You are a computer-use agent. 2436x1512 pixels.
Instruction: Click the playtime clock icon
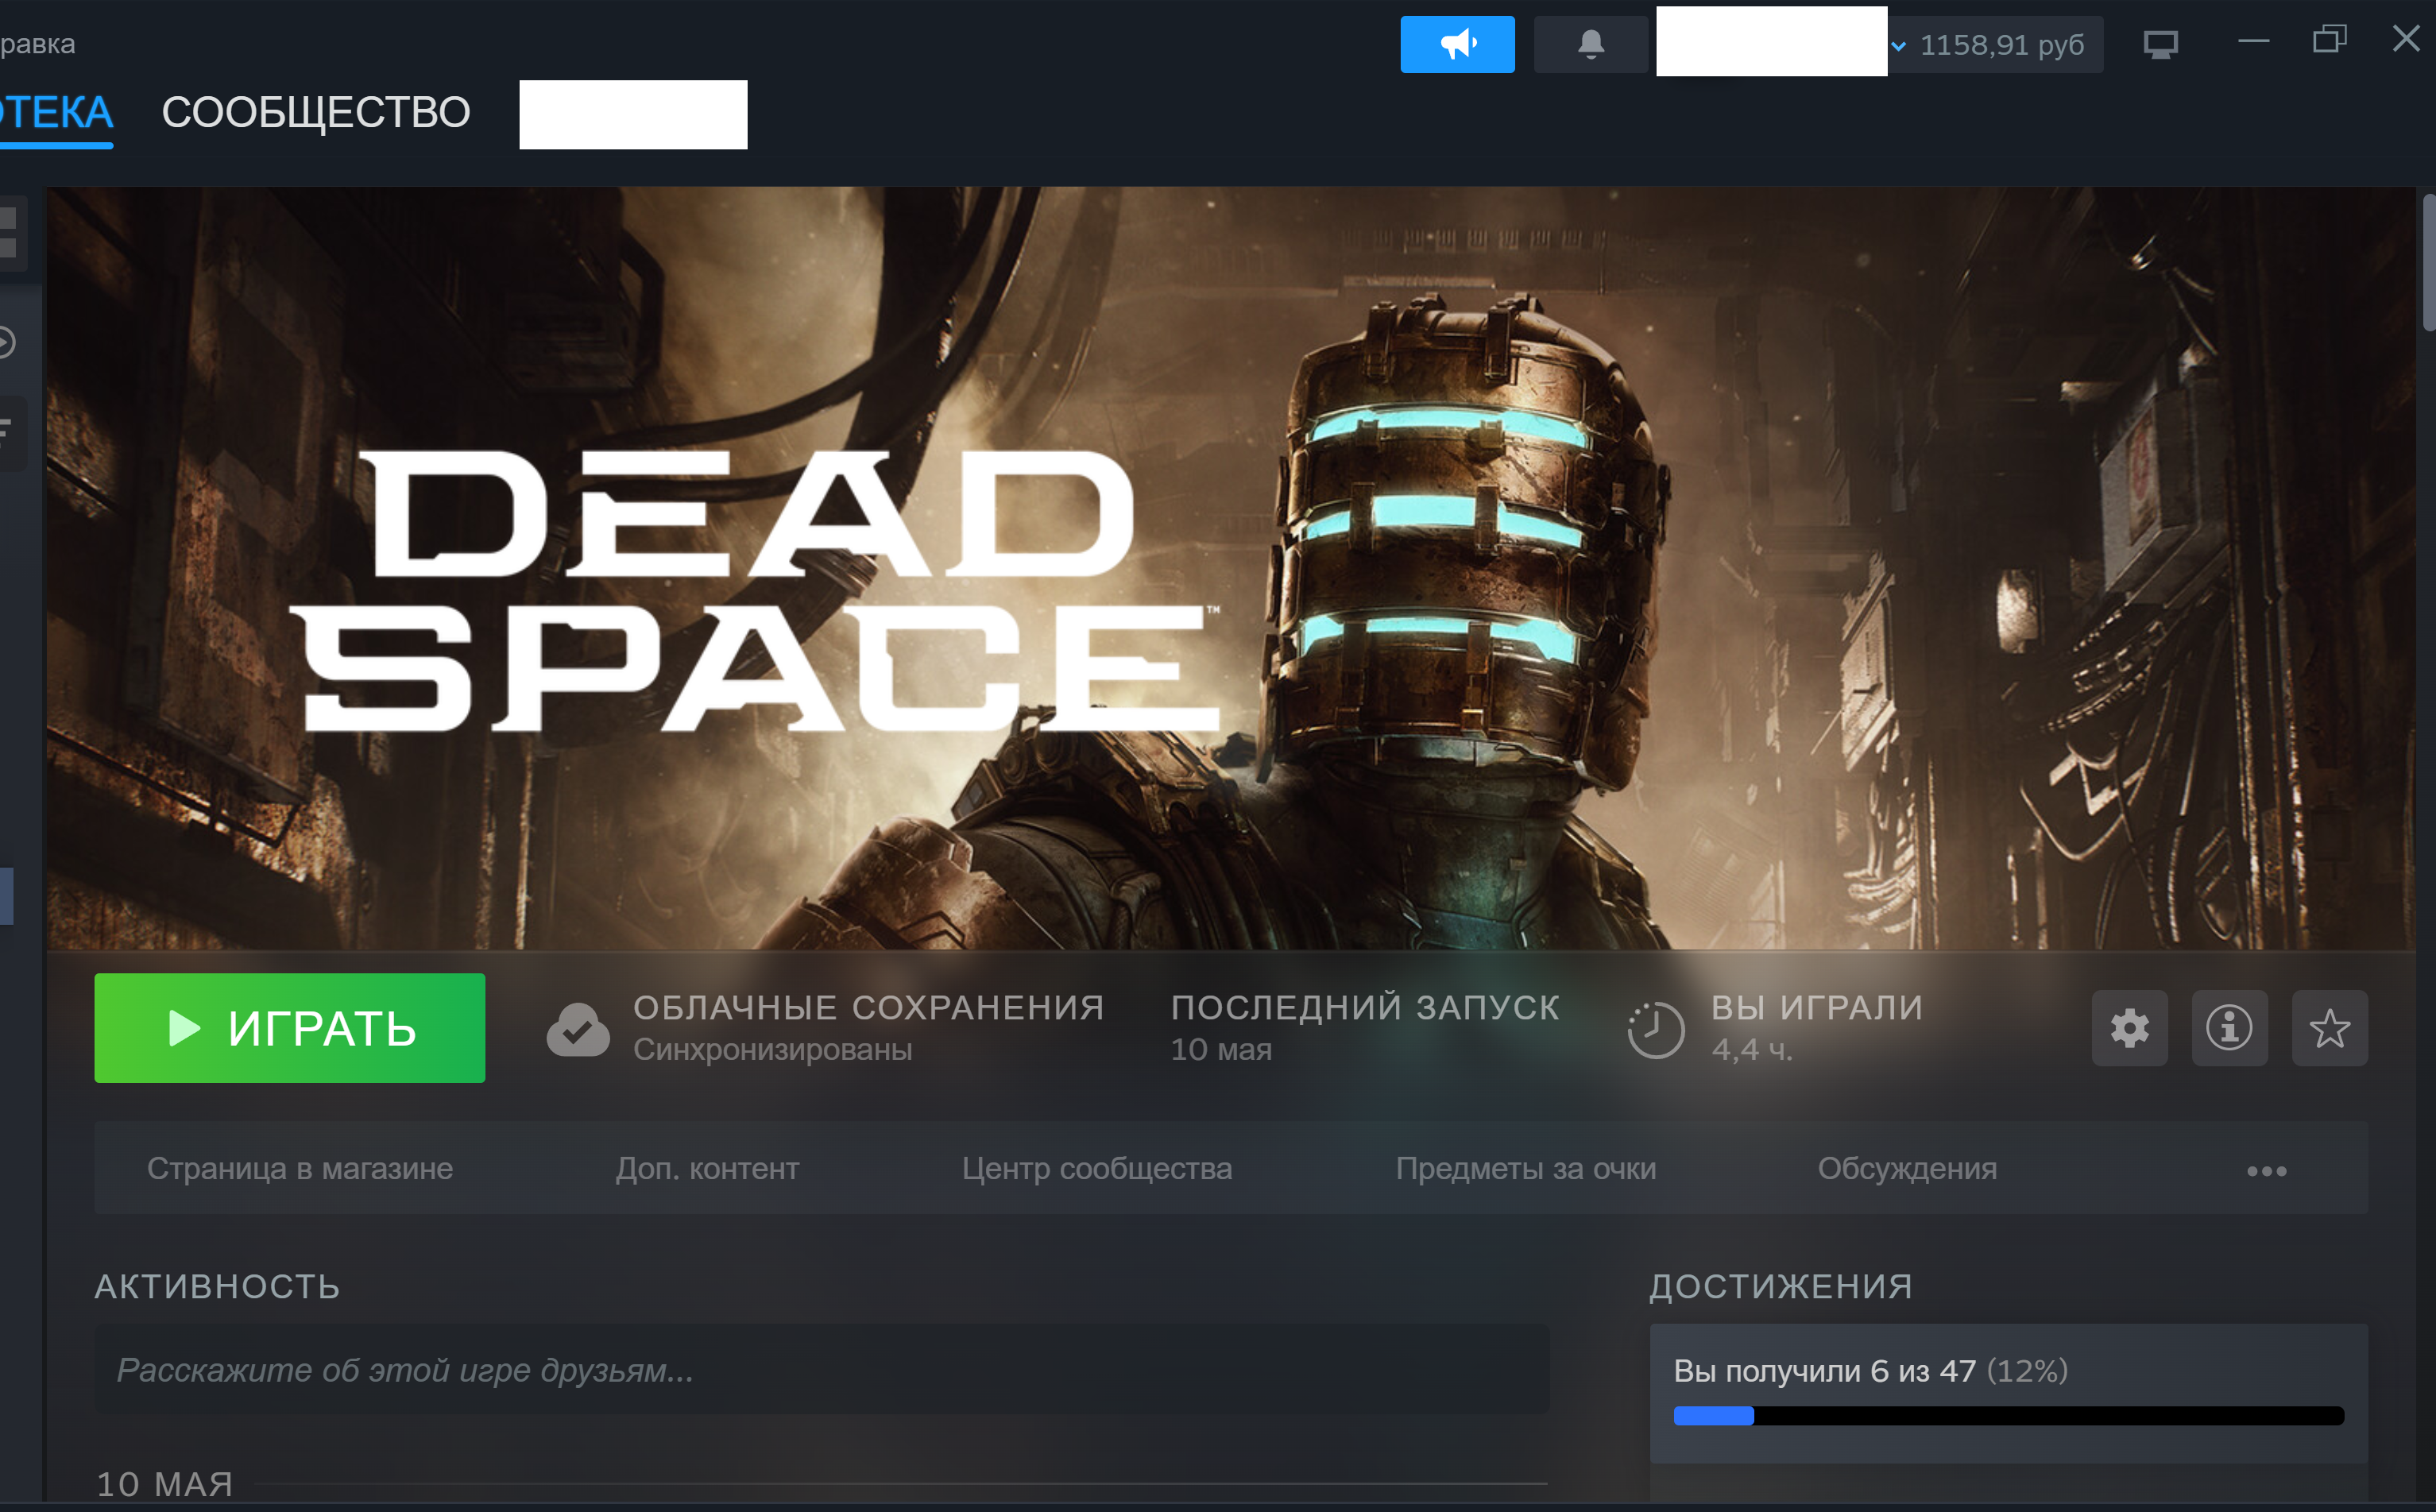tap(1655, 1029)
